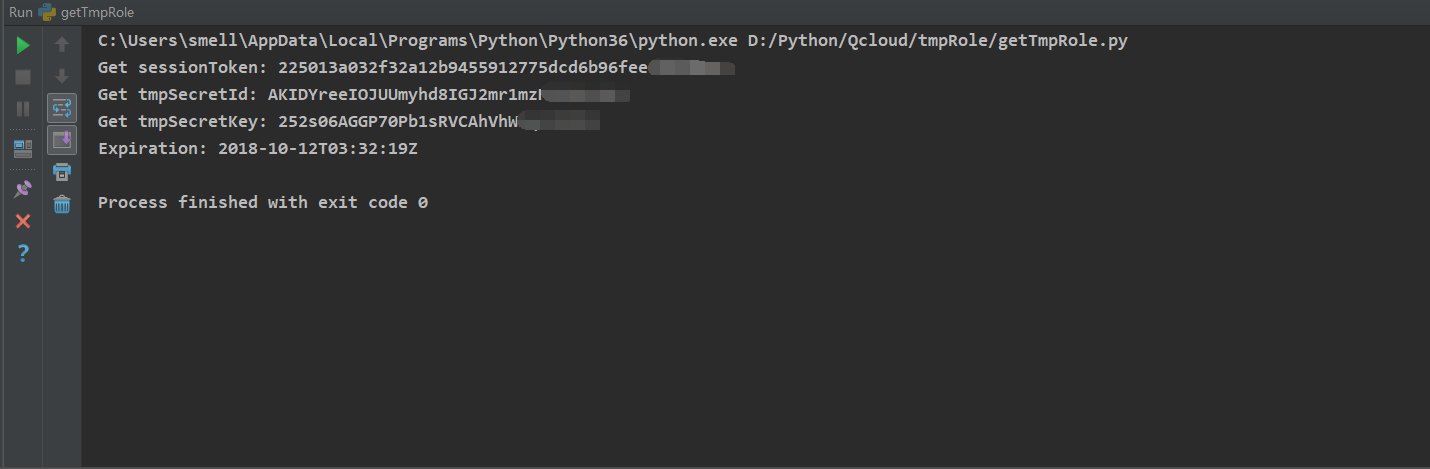
Task: Toggle scroll to end of output
Action: coord(62,139)
